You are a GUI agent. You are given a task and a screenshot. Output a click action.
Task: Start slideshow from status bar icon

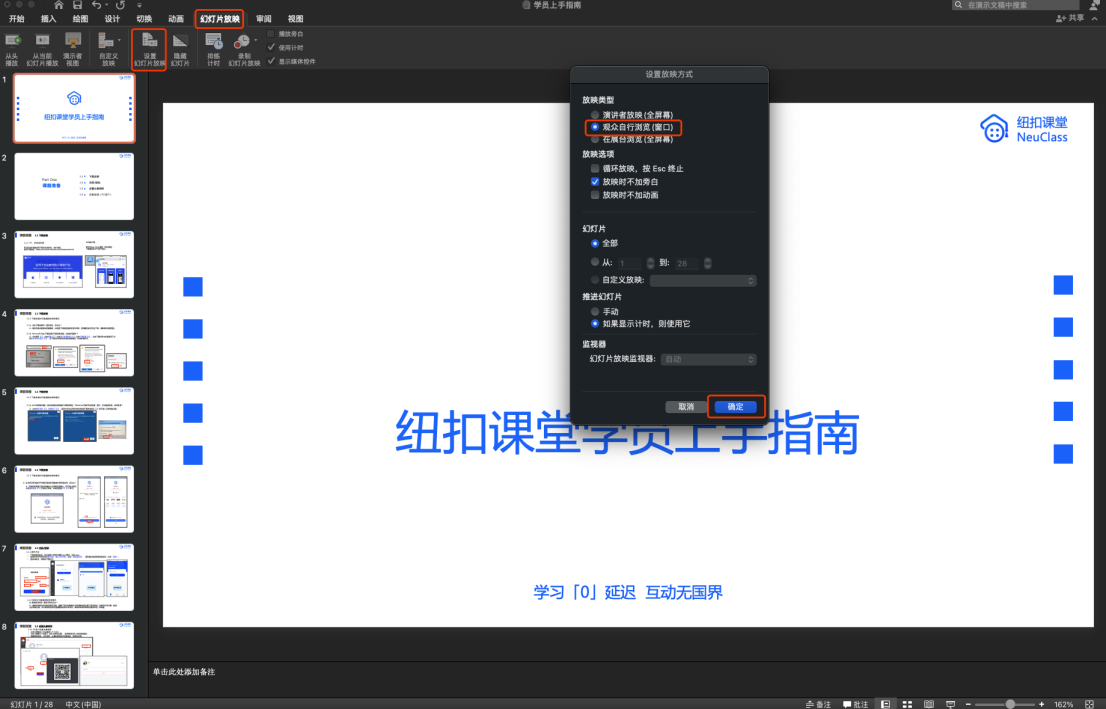click(x=950, y=704)
